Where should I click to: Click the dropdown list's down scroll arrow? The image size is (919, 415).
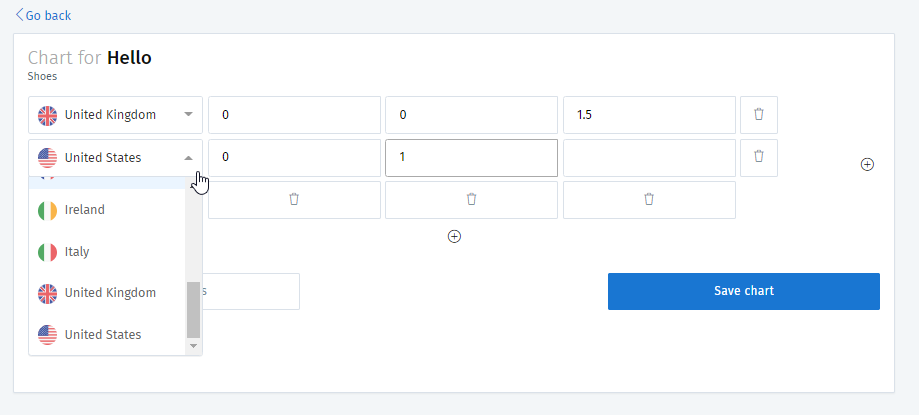[x=193, y=346]
